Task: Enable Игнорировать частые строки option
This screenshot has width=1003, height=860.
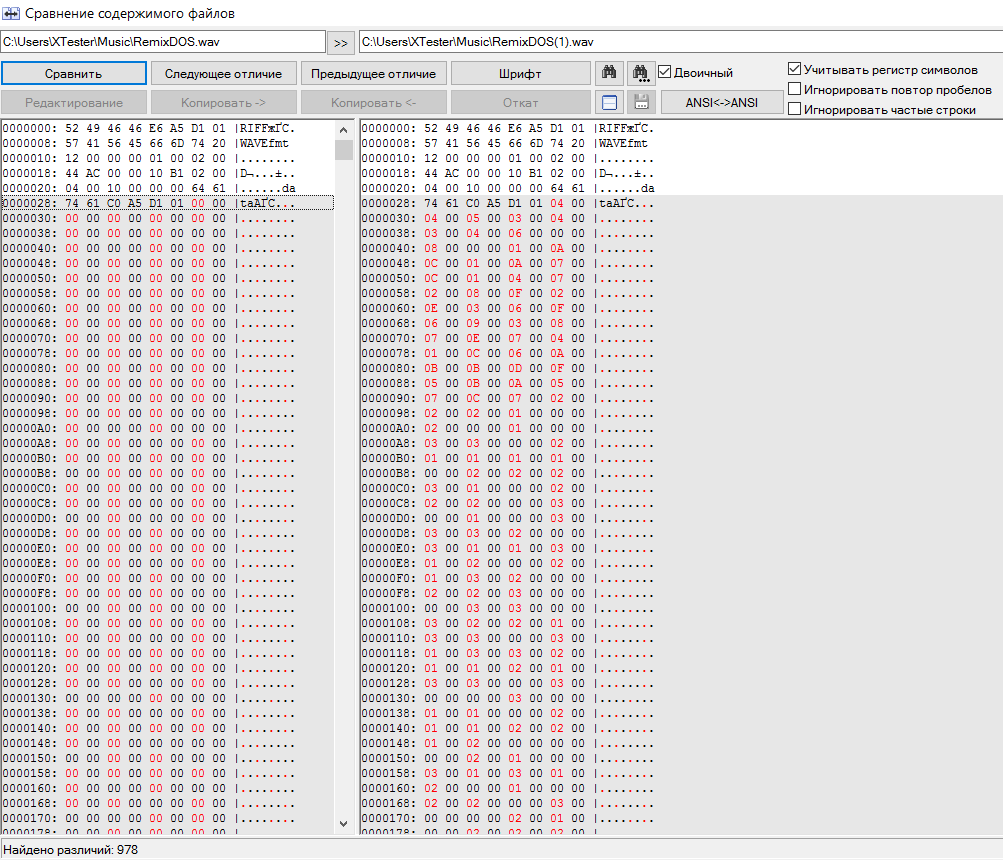Action: (x=795, y=109)
